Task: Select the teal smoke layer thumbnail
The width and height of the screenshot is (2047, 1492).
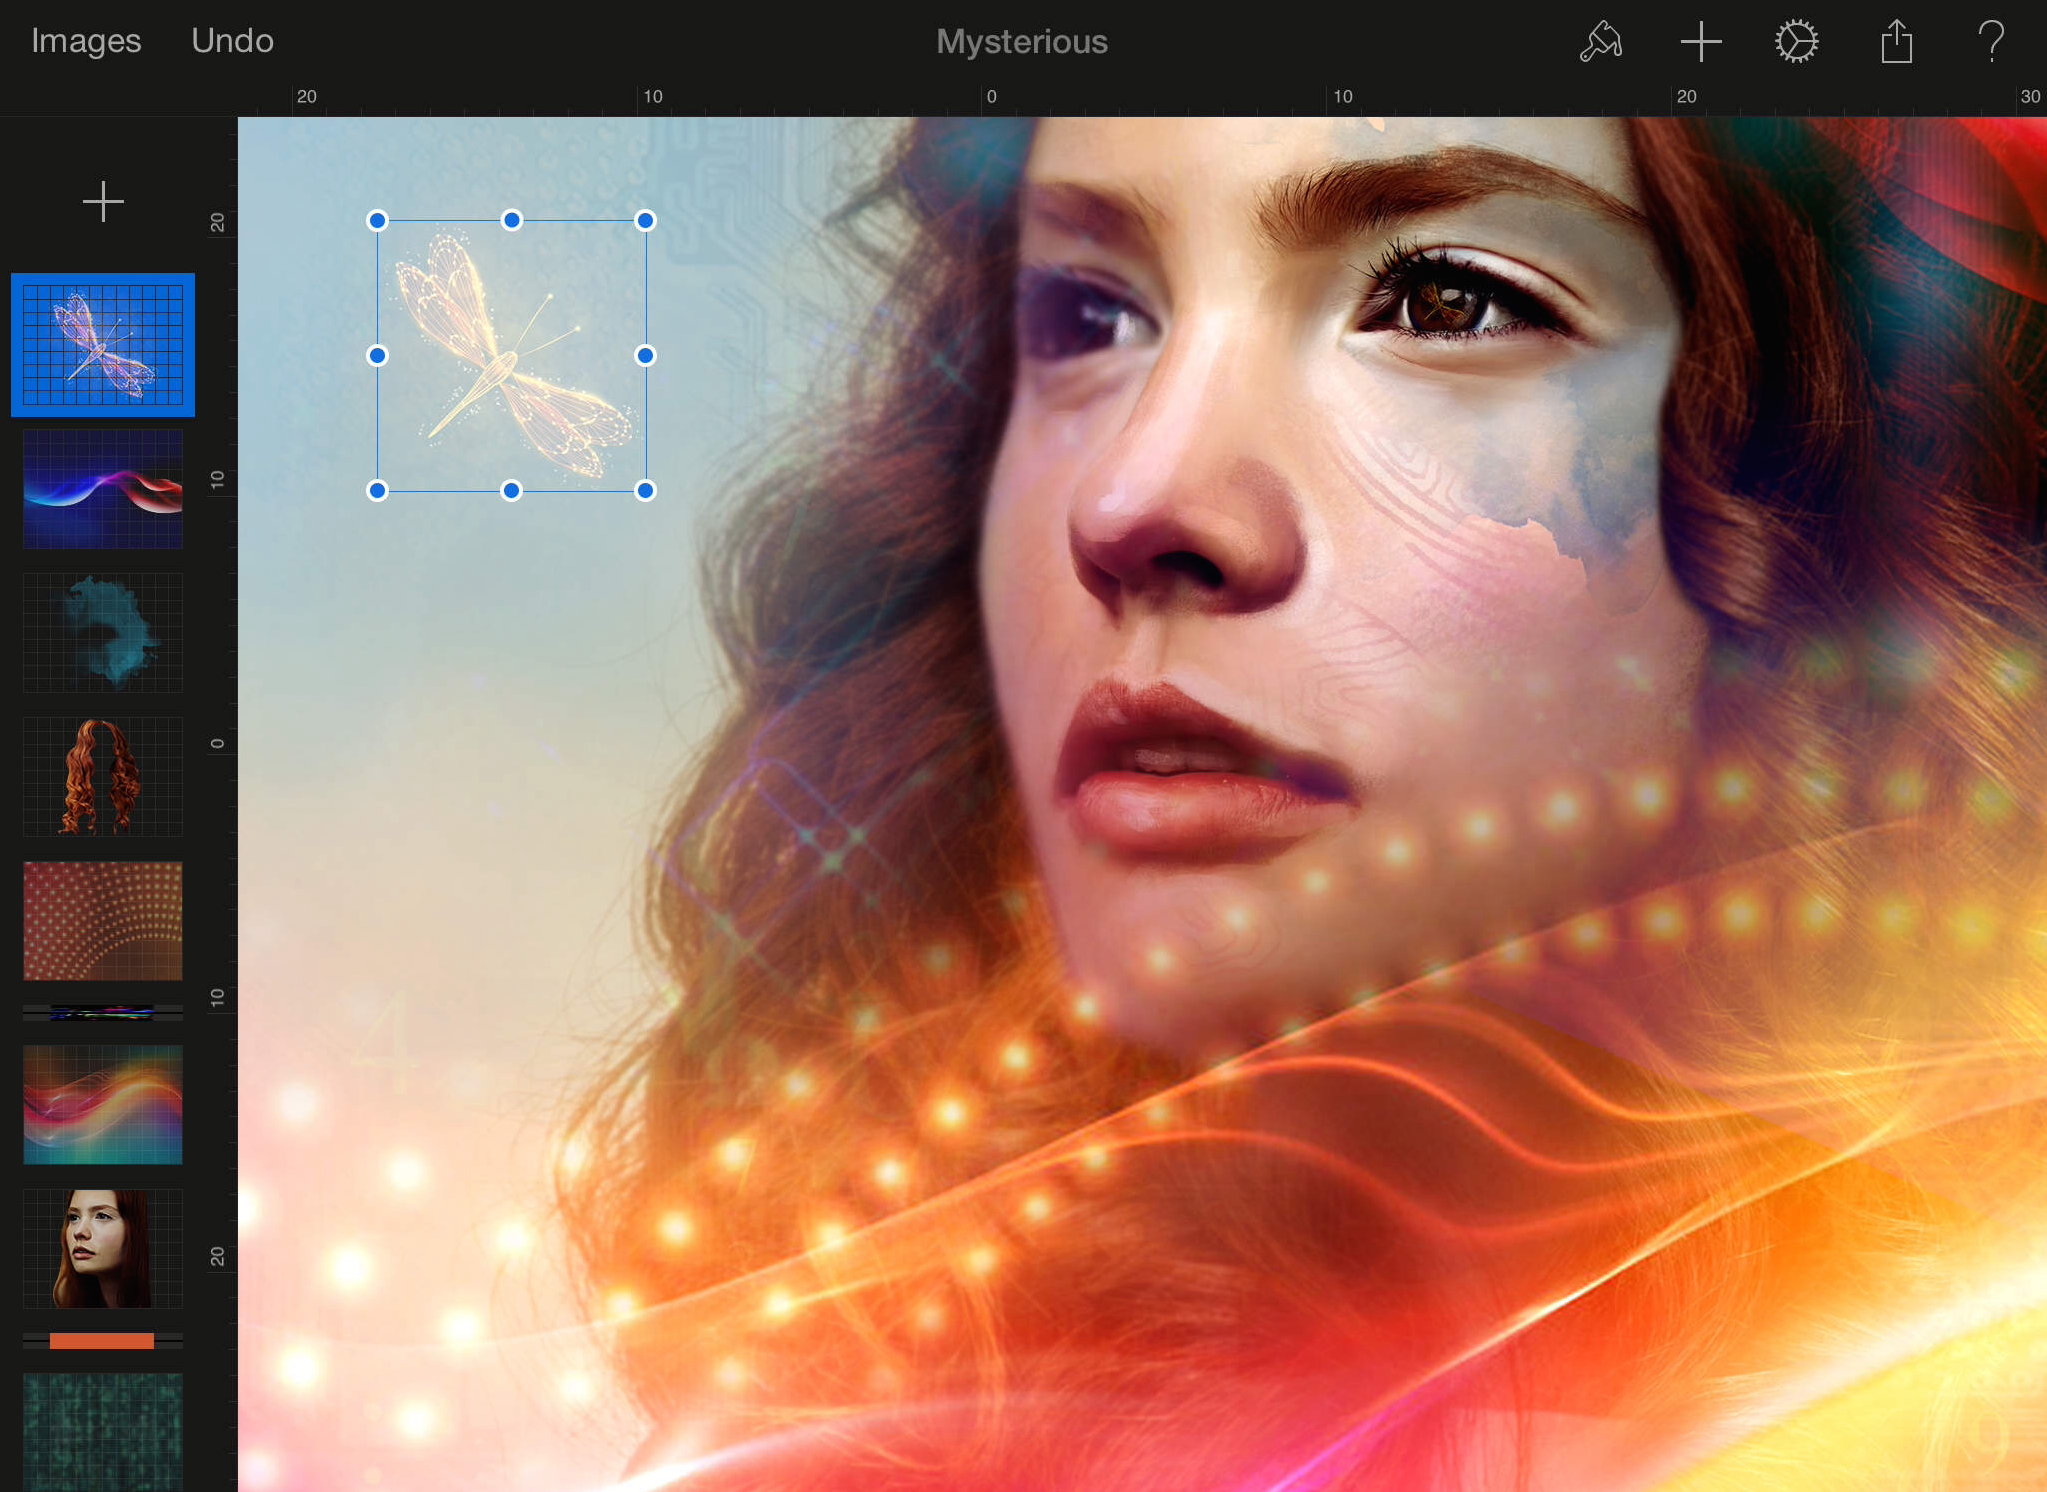Action: (103, 632)
